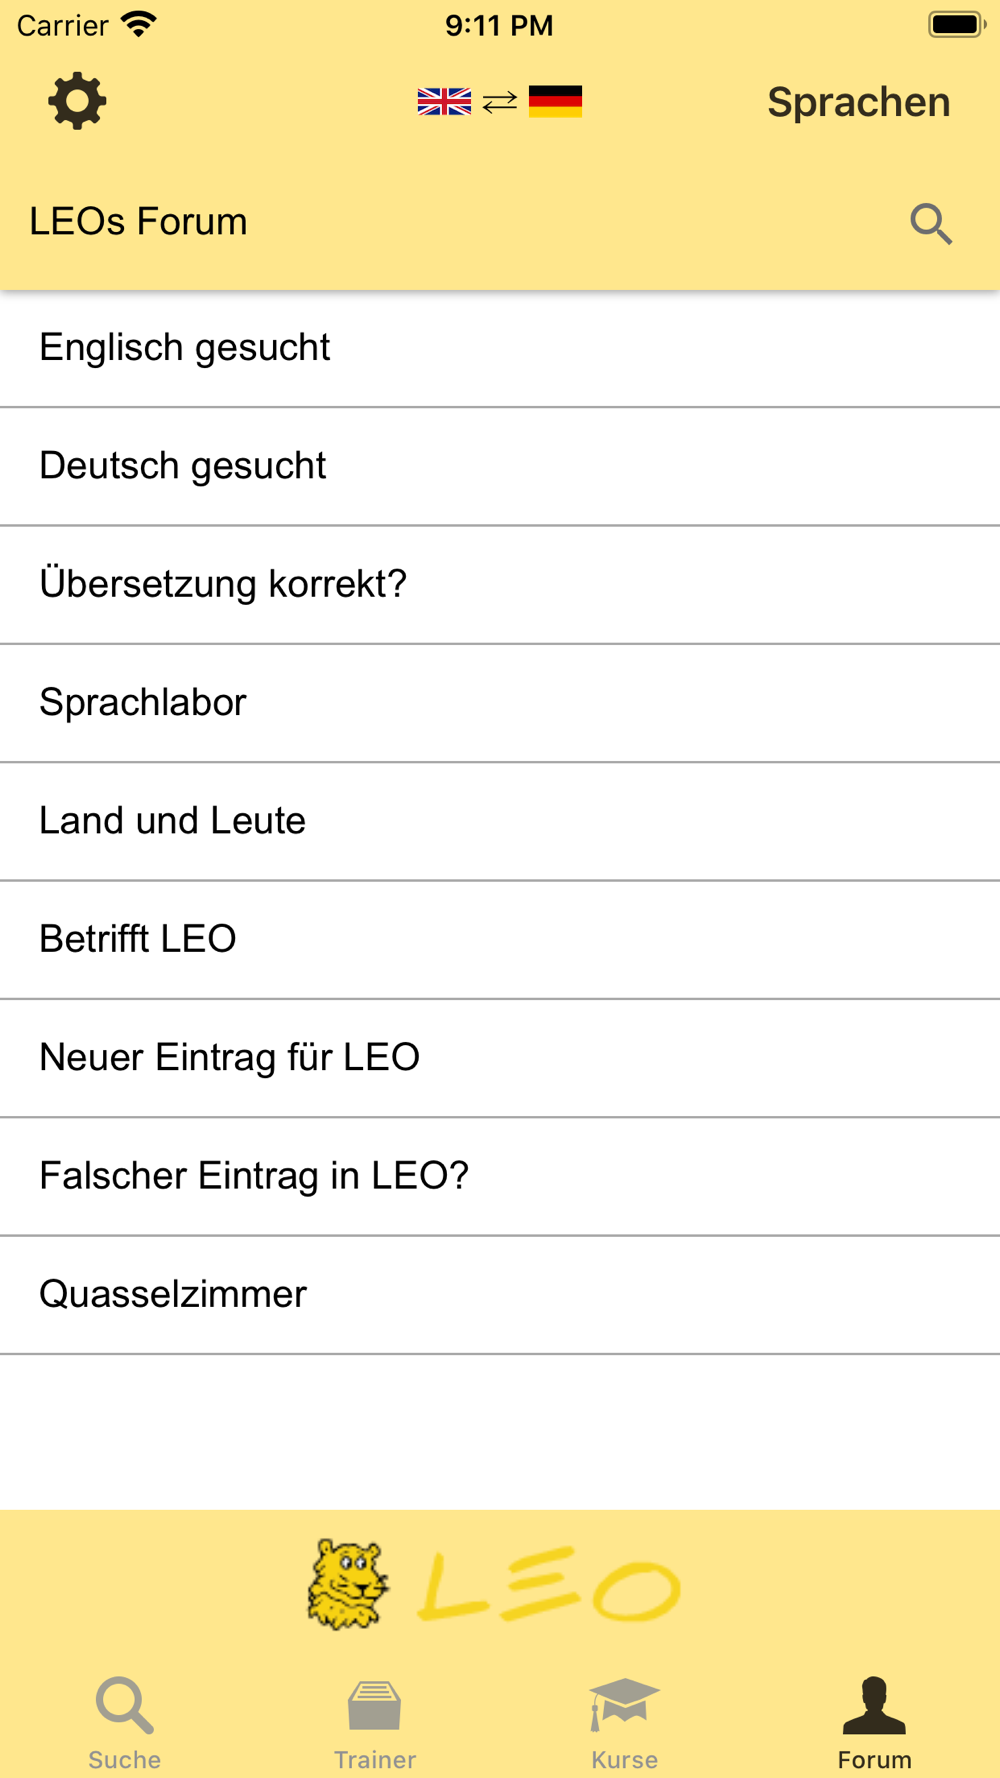Choose the Land und Leute forum
This screenshot has width=1000, height=1778.
[500, 821]
